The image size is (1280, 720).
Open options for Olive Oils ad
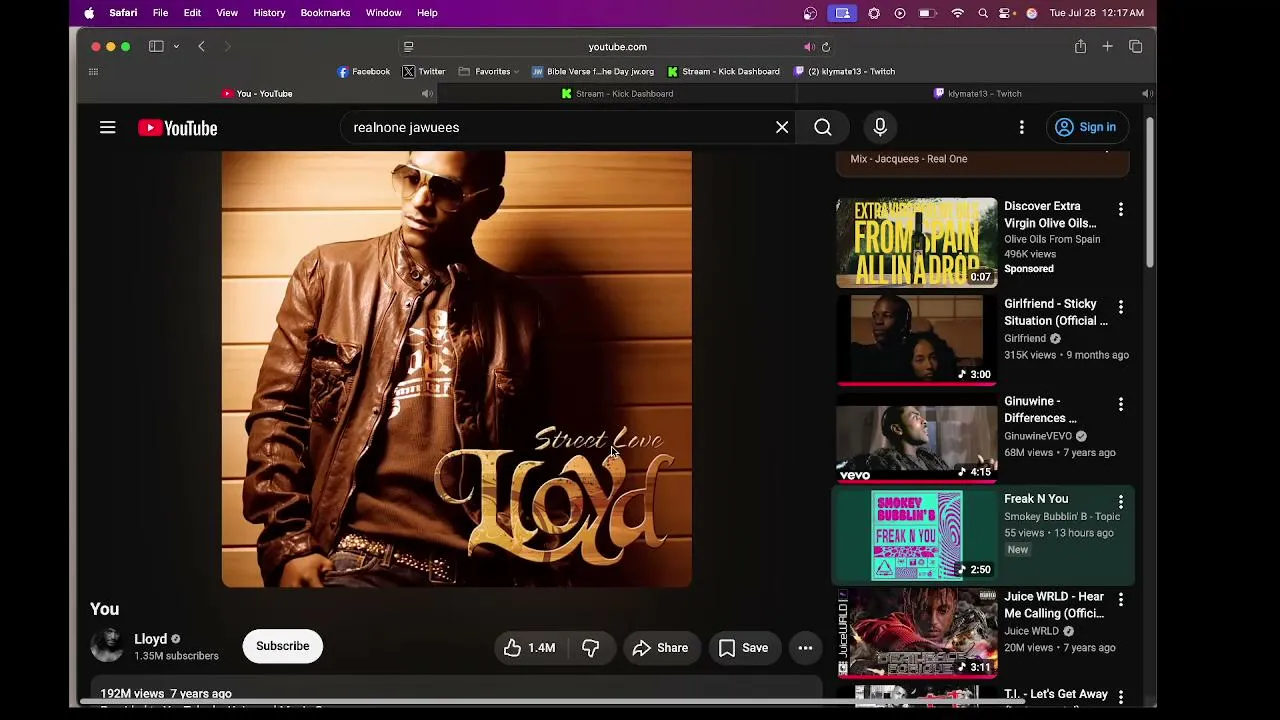click(1121, 209)
